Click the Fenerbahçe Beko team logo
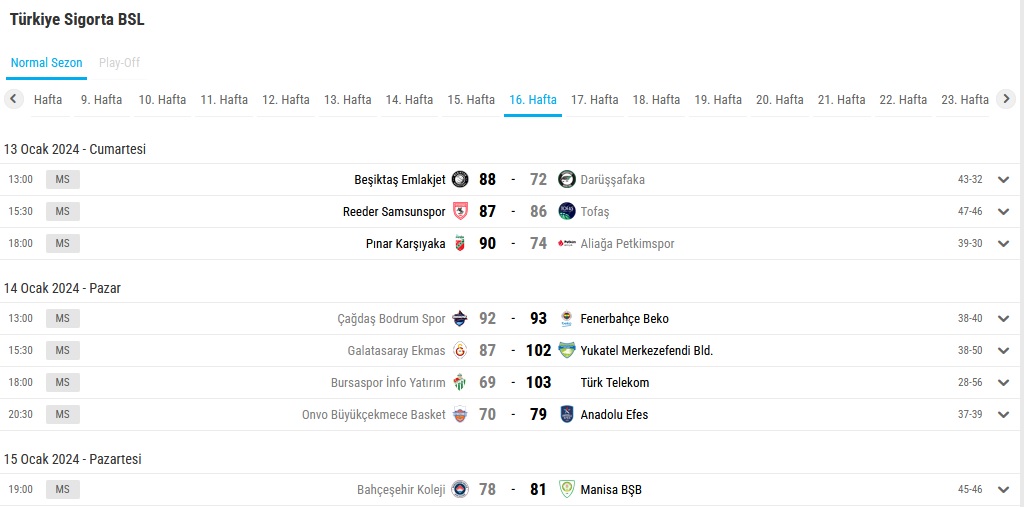 tap(567, 319)
